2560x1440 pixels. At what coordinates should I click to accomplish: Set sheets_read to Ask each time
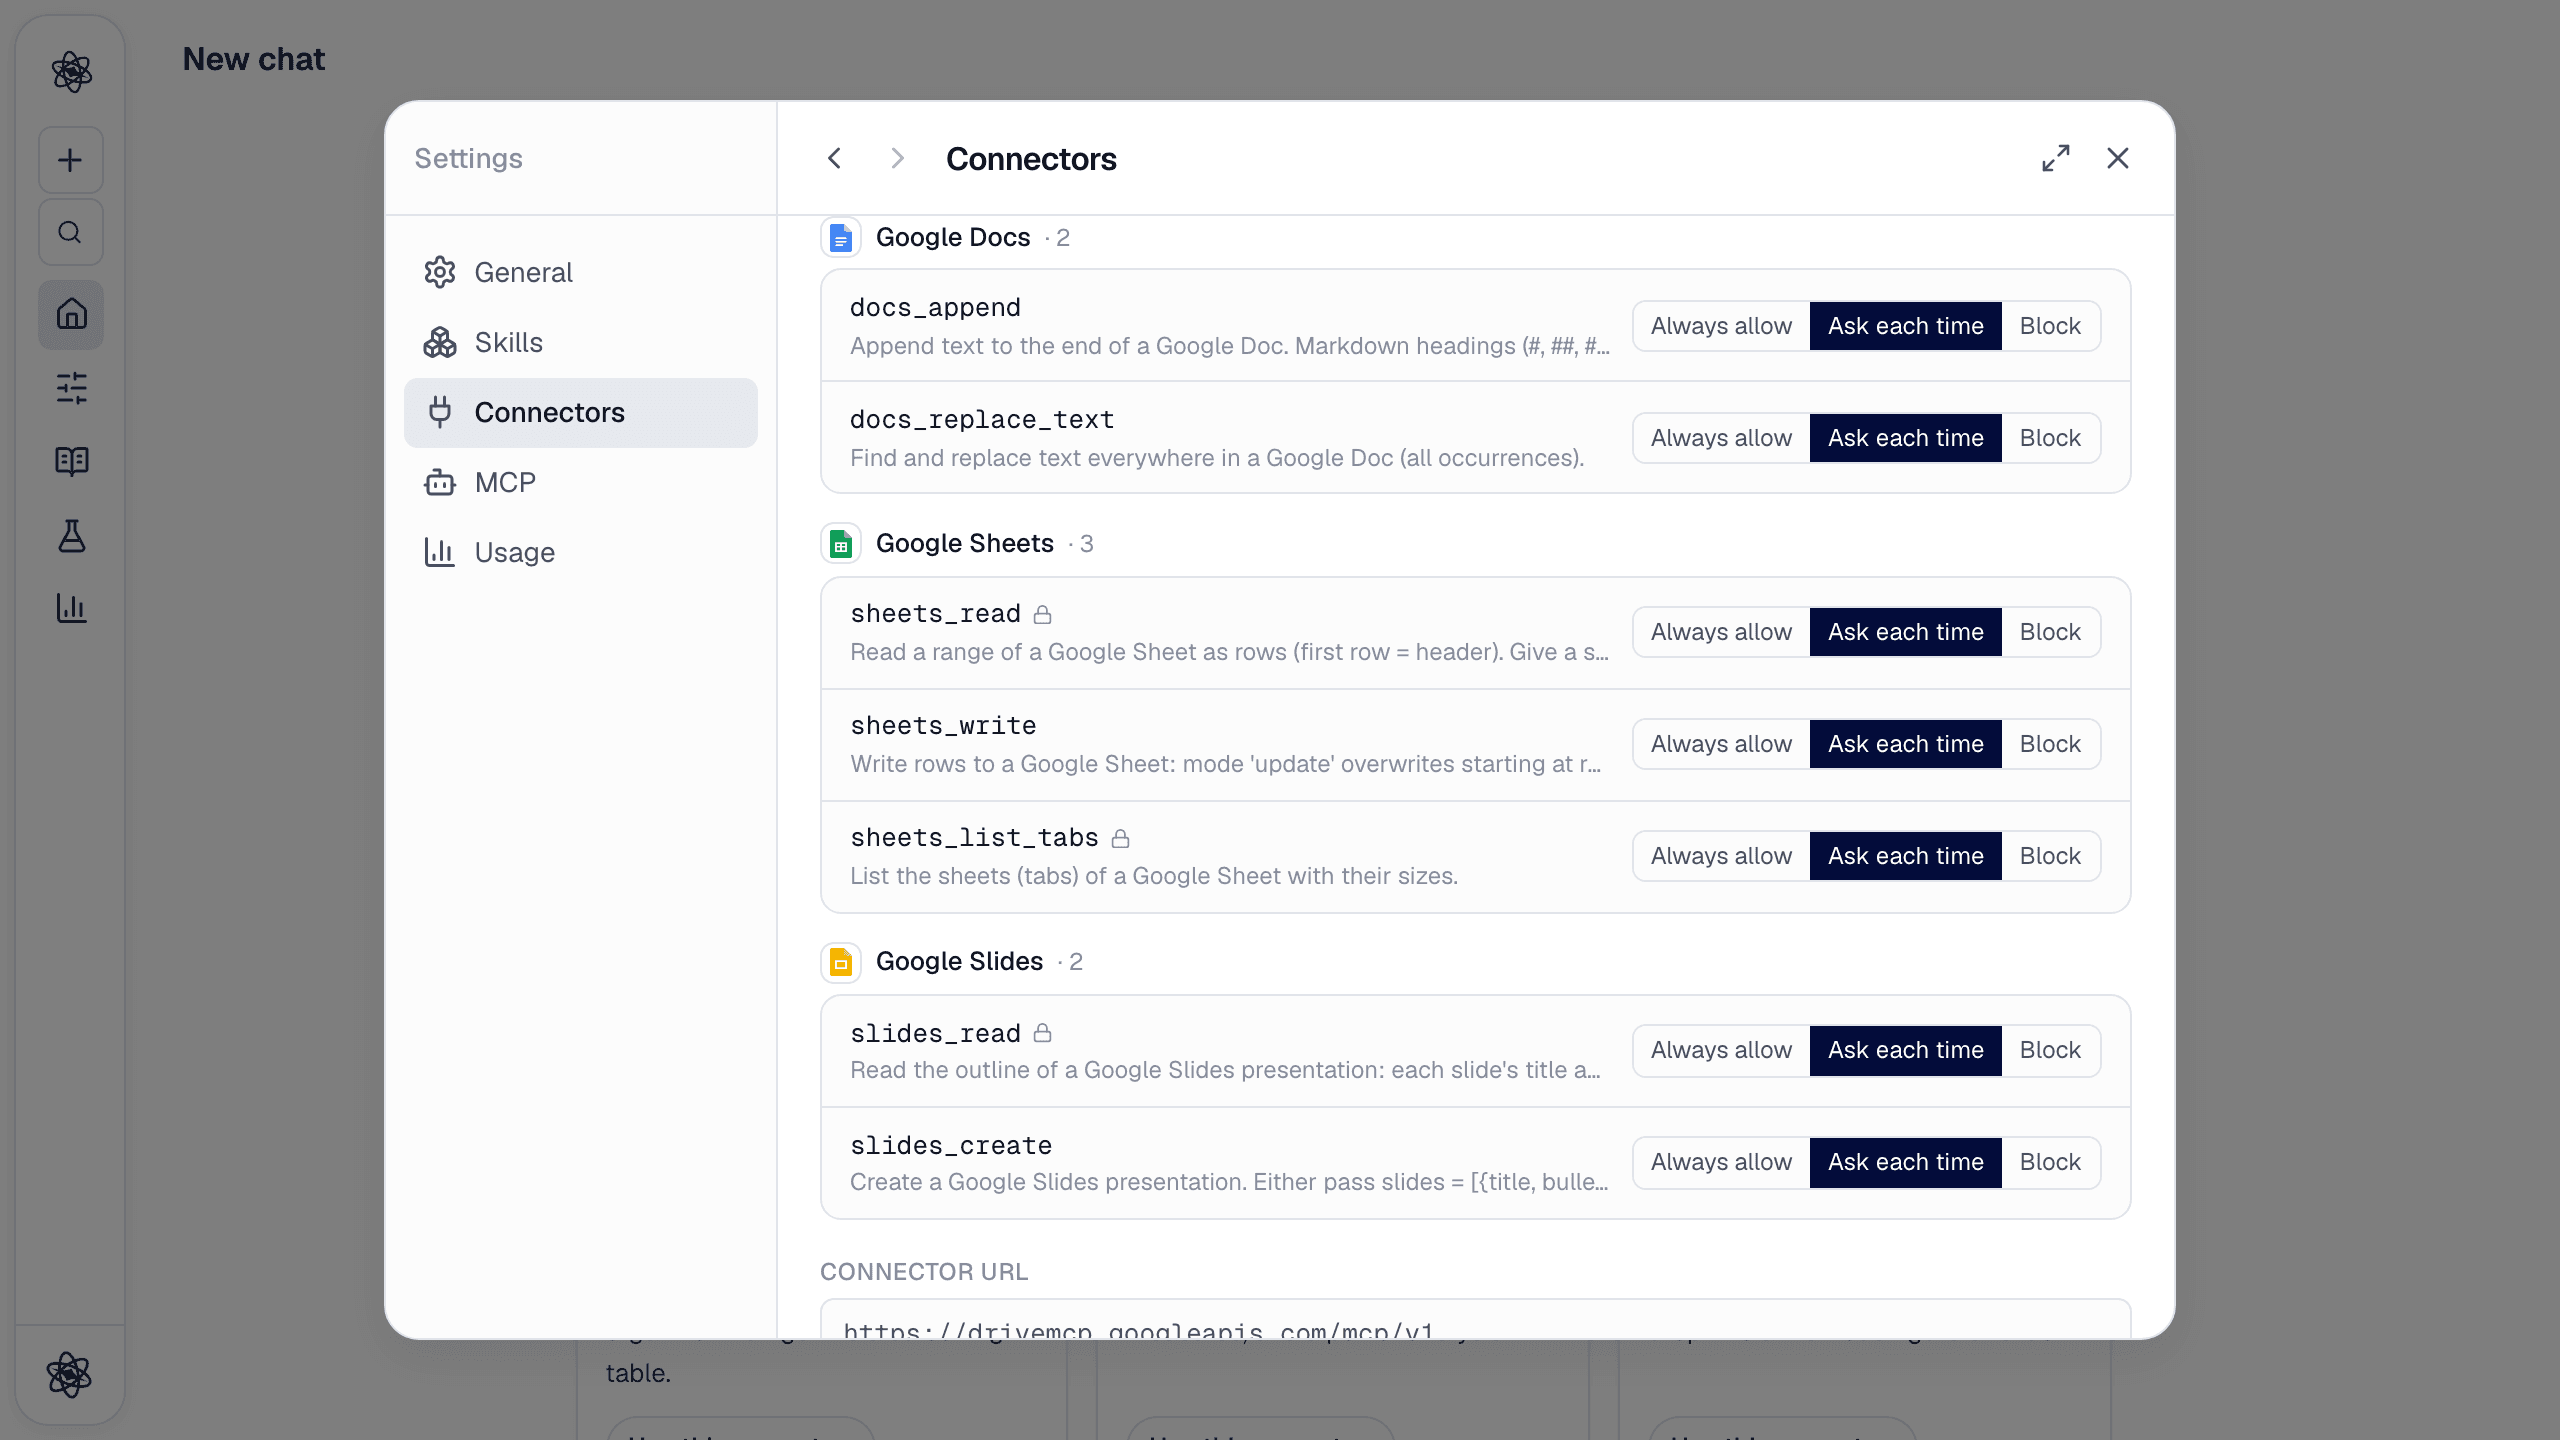point(1906,632)
